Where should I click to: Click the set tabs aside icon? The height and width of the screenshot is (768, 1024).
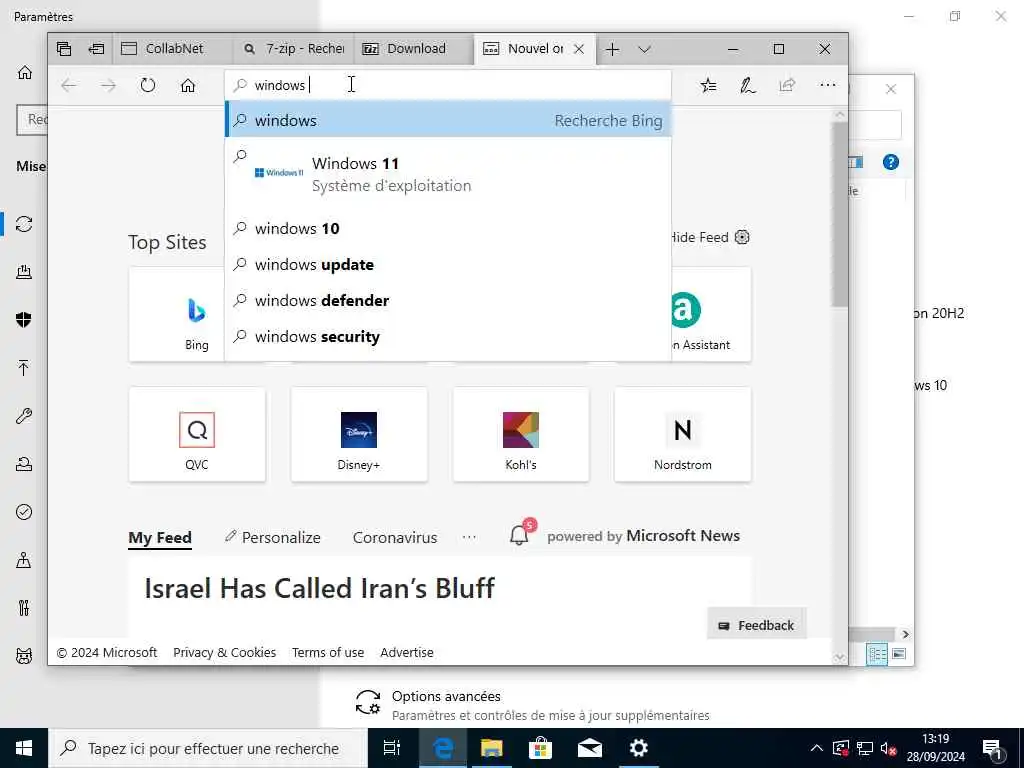pyautogui.click(x=97, y=48)
